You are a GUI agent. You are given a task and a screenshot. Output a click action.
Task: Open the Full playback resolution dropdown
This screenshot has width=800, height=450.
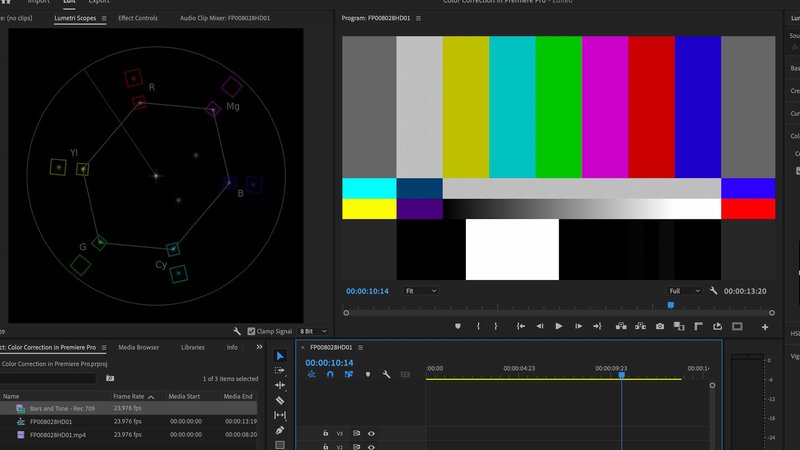[684, 291]
